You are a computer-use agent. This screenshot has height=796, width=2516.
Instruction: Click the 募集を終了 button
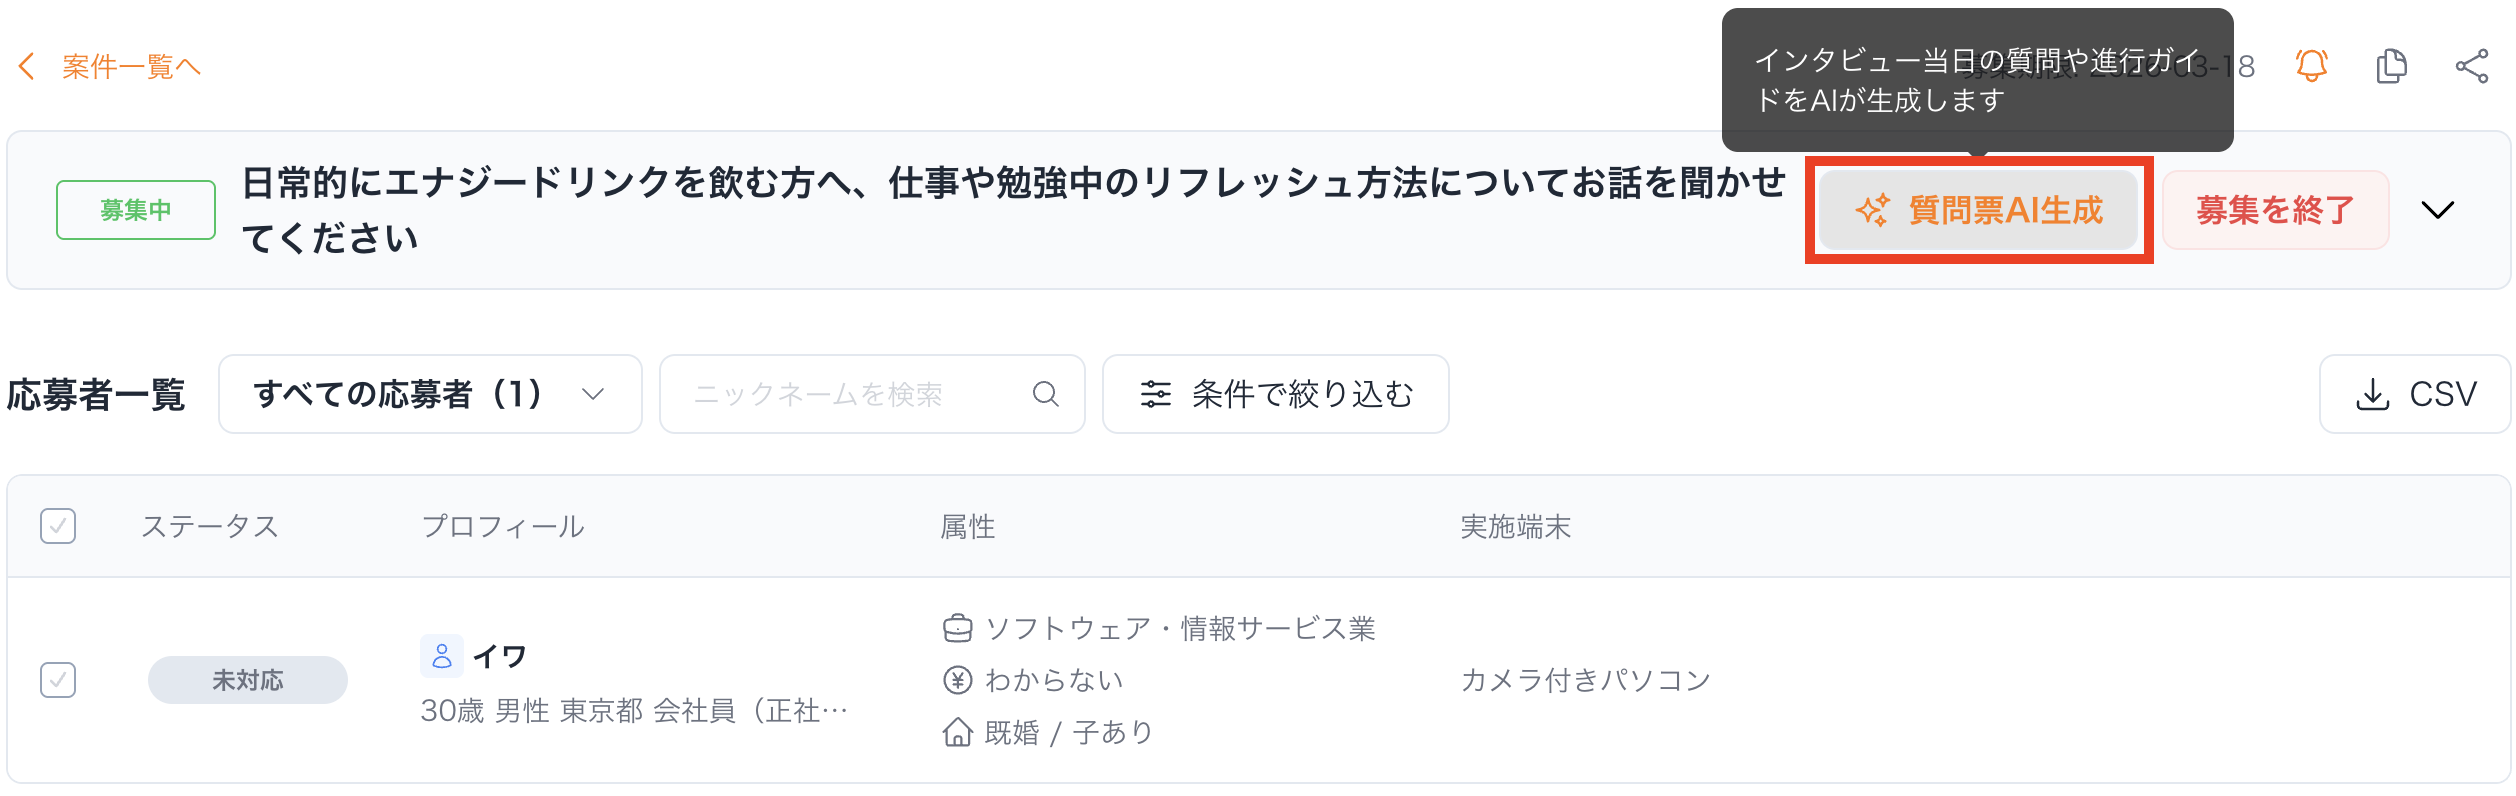click(2275, 210)
